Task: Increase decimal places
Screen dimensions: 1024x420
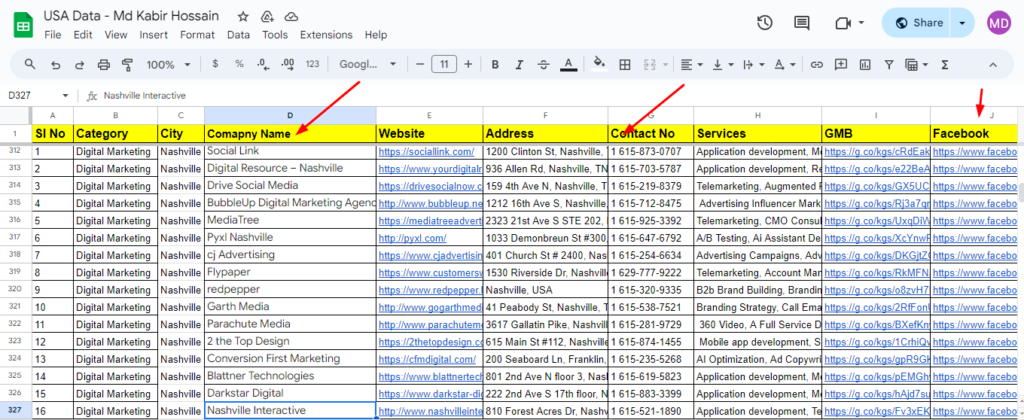Action: (287, 64)
